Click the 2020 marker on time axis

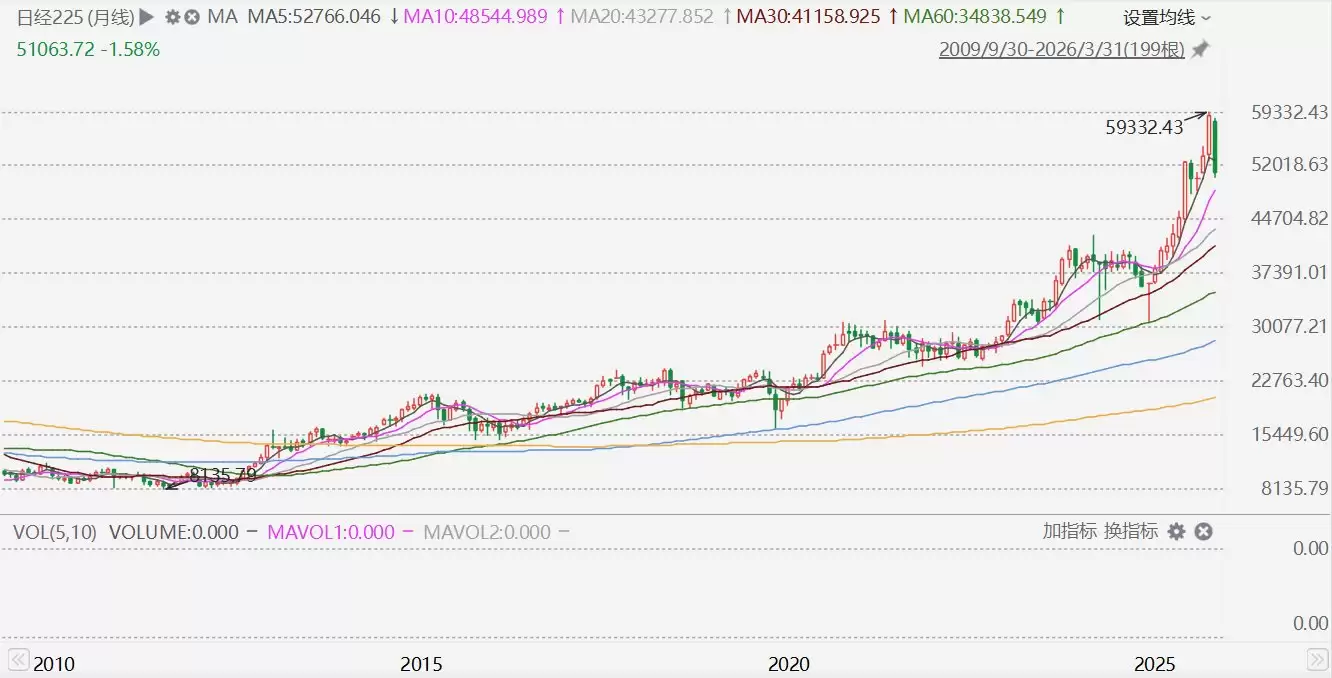pos(789,664)
